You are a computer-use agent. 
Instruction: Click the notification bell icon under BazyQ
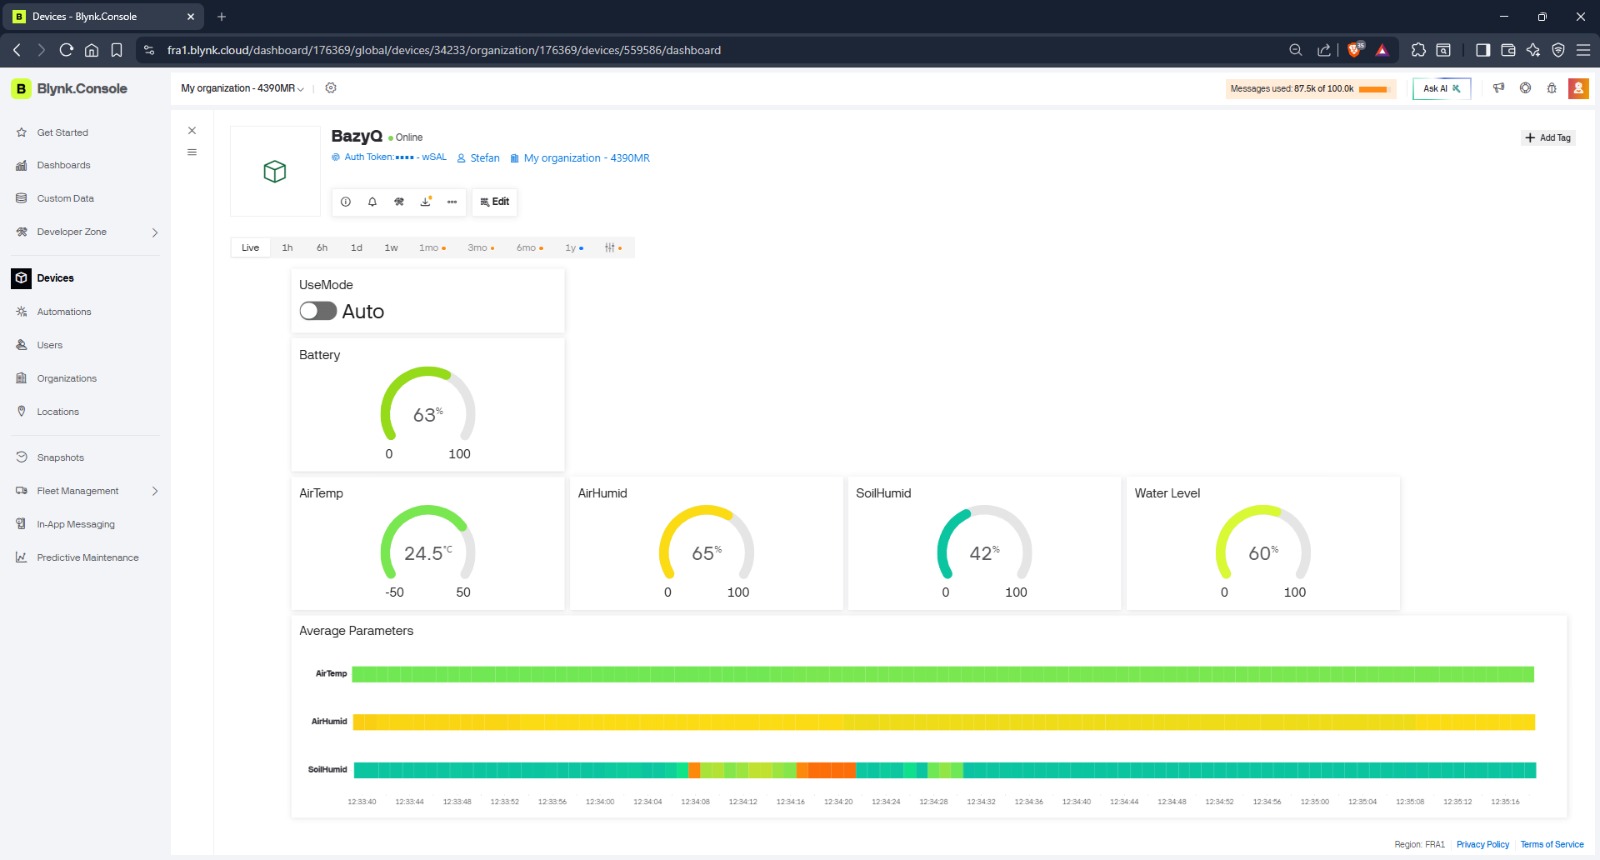tap(372, 202)
